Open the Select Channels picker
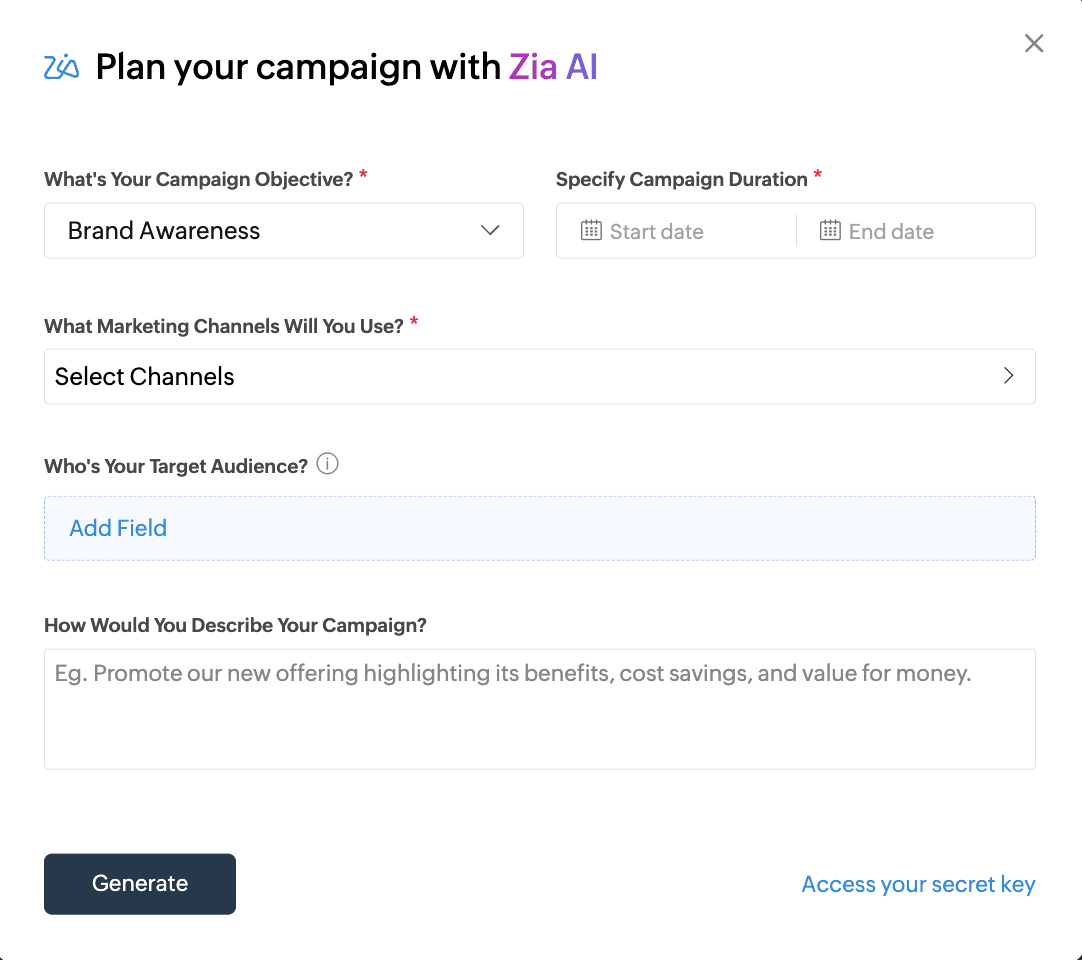 539,377
